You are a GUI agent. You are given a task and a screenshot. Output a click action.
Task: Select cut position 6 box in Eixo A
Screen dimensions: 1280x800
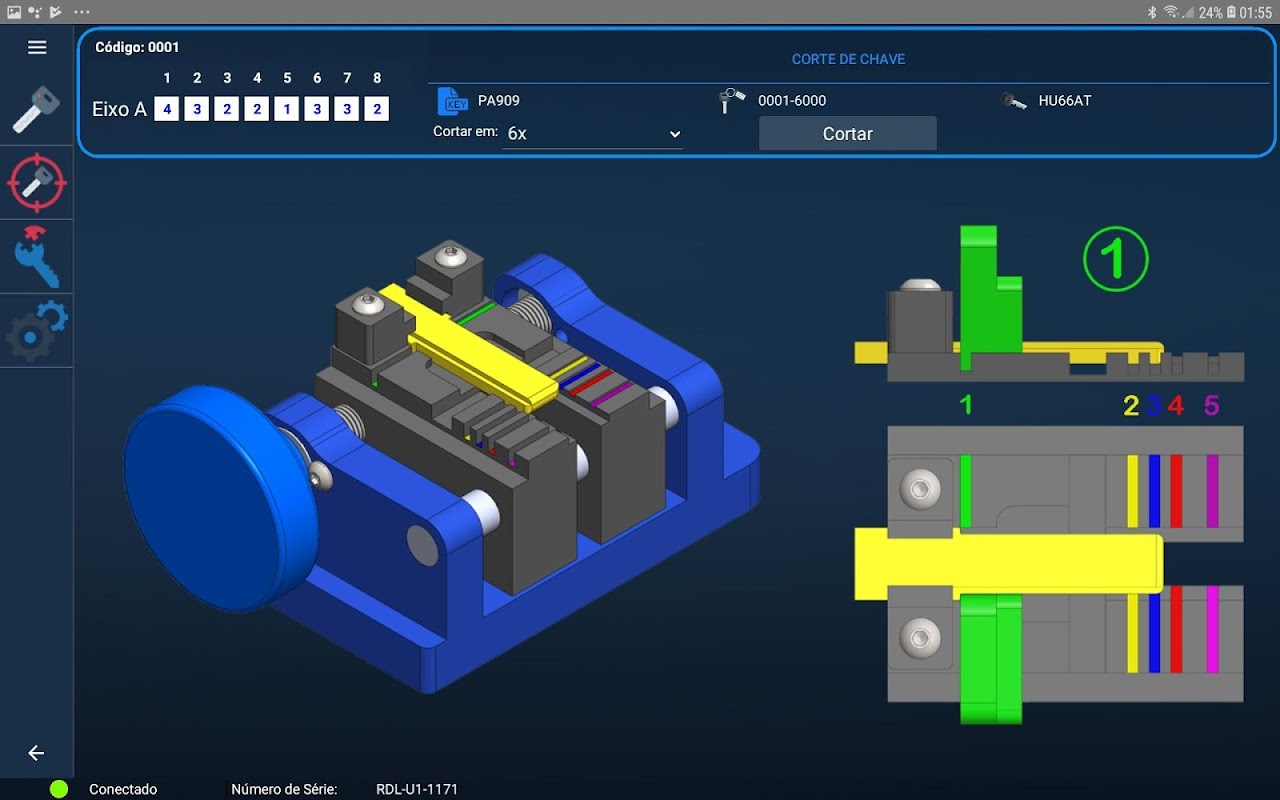click(x=317, y=109)
